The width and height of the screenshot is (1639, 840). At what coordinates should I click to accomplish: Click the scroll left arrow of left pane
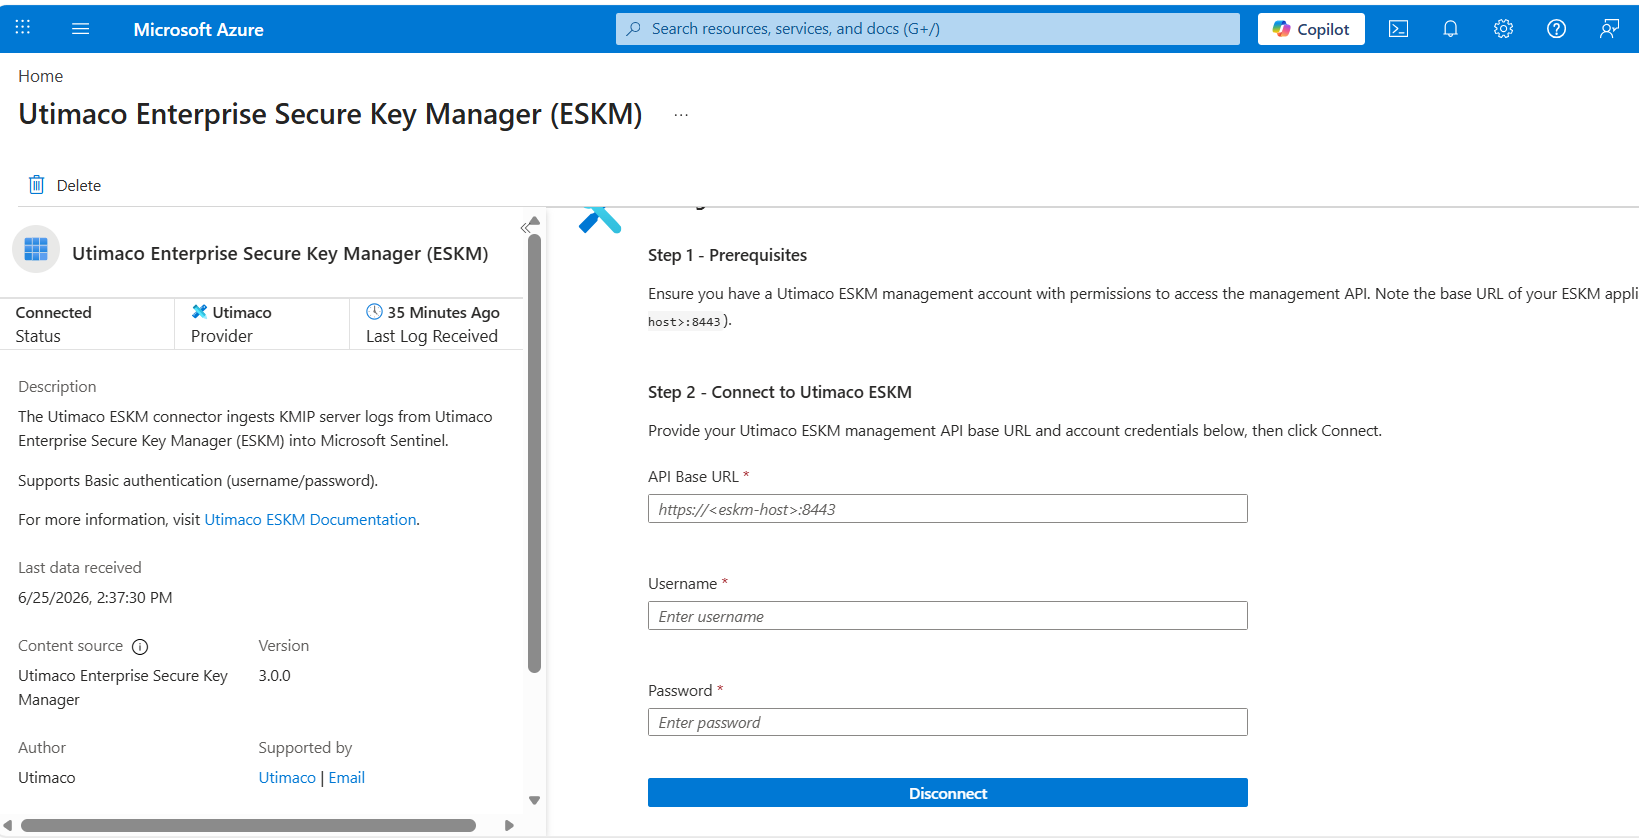8,826
